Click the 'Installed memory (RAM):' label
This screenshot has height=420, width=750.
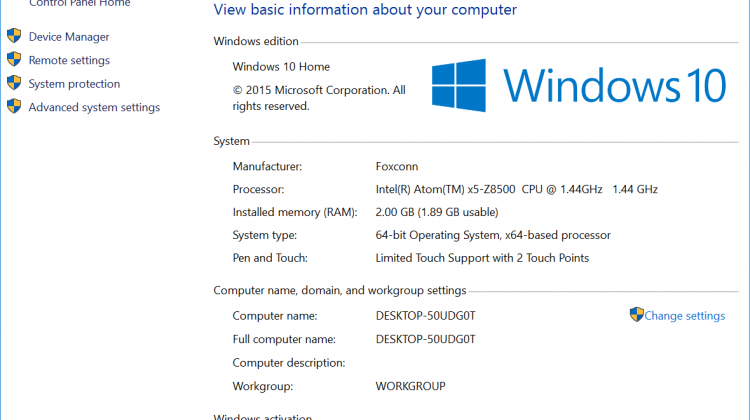(x=295, y=212)
